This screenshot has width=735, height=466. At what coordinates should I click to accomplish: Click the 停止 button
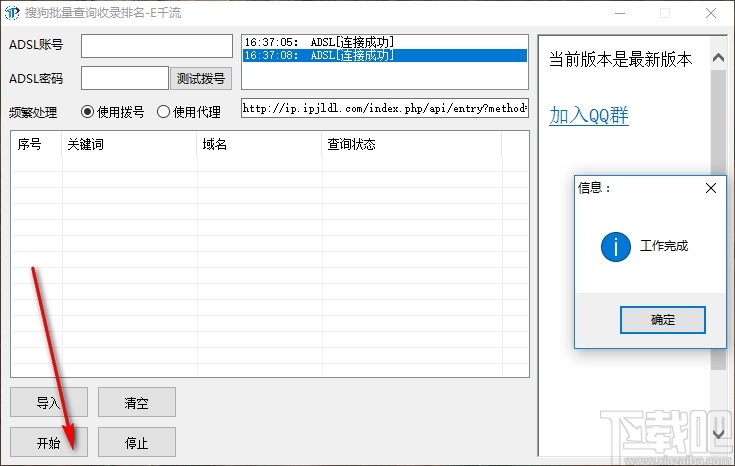pos(136,442)
